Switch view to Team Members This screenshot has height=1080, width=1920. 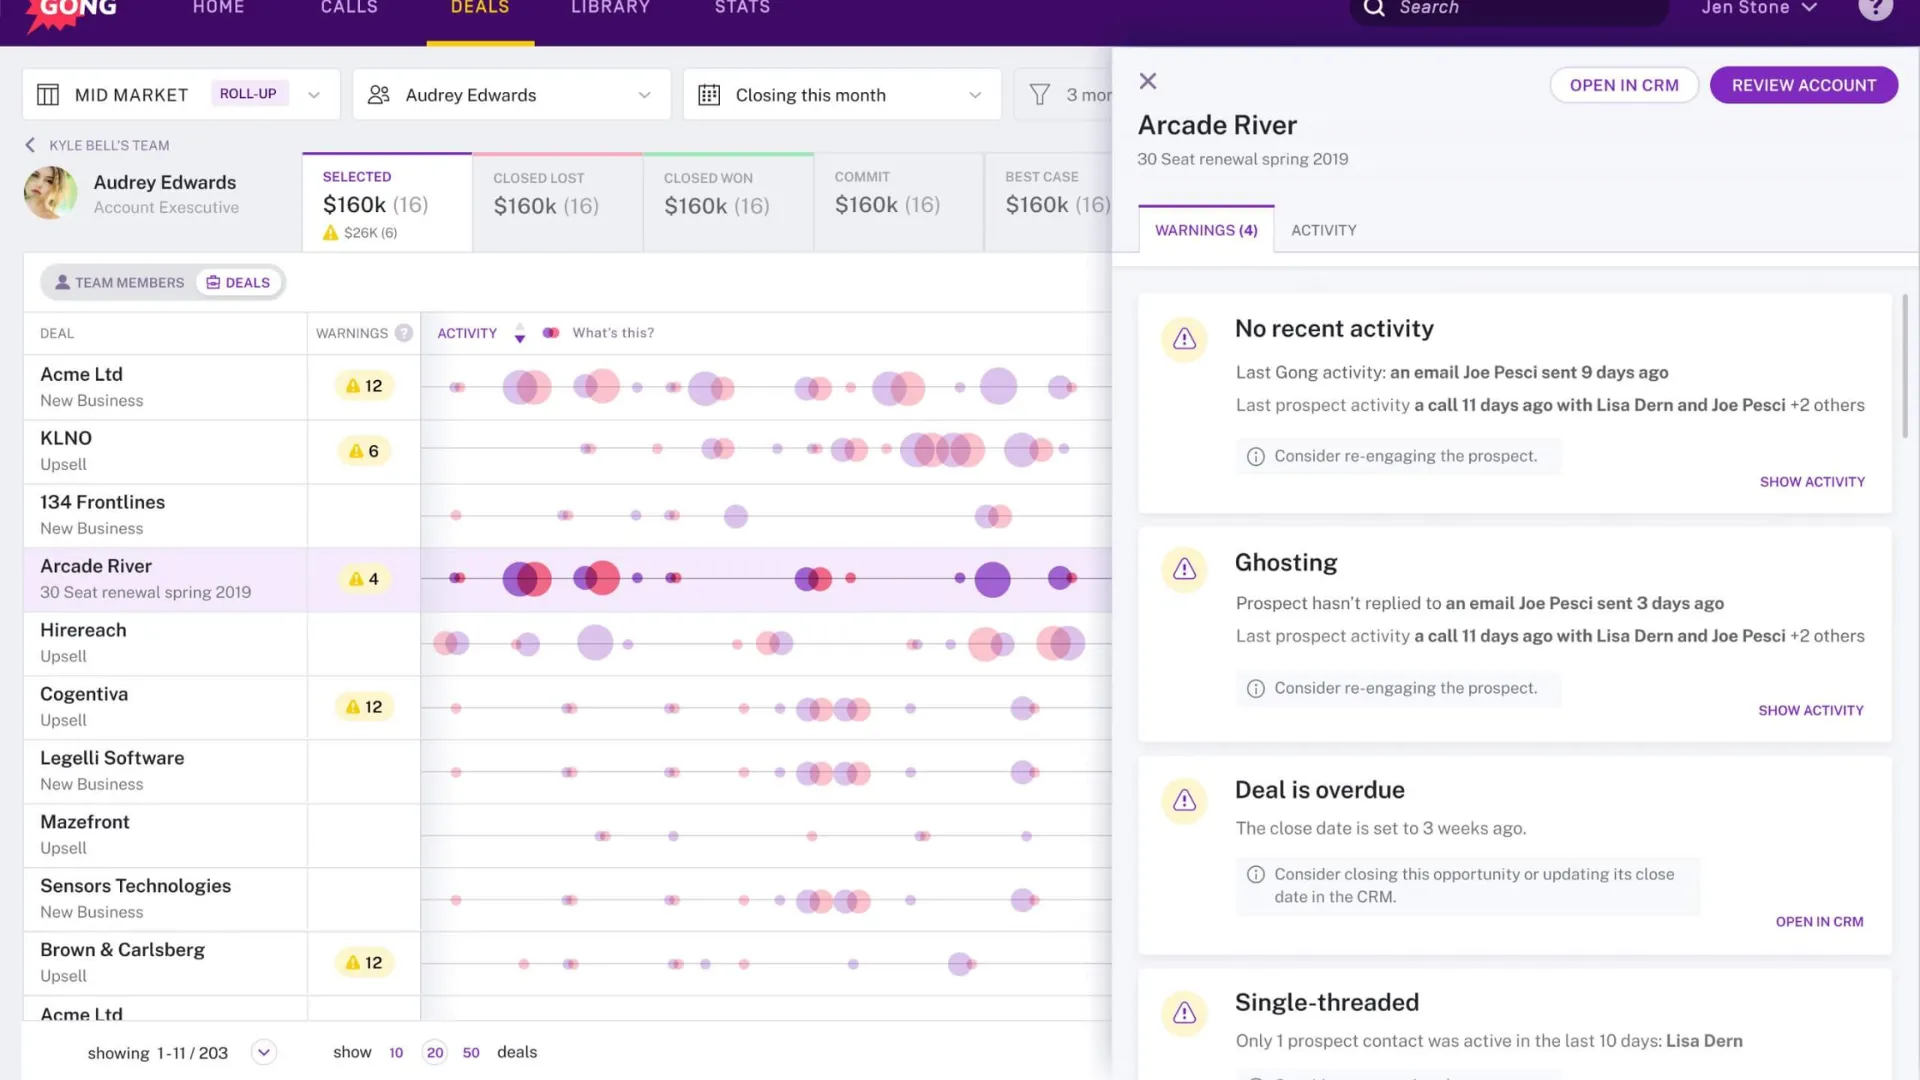coord(120,283)
